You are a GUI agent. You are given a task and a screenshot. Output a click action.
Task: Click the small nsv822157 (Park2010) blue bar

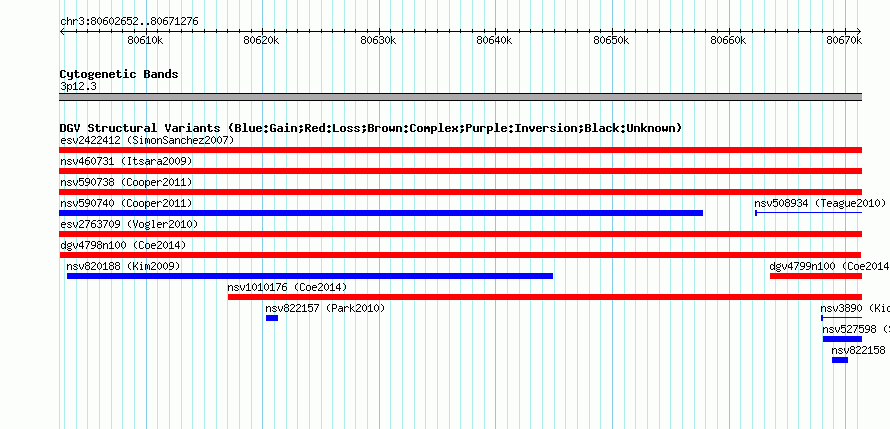click(x=272, y=318)
